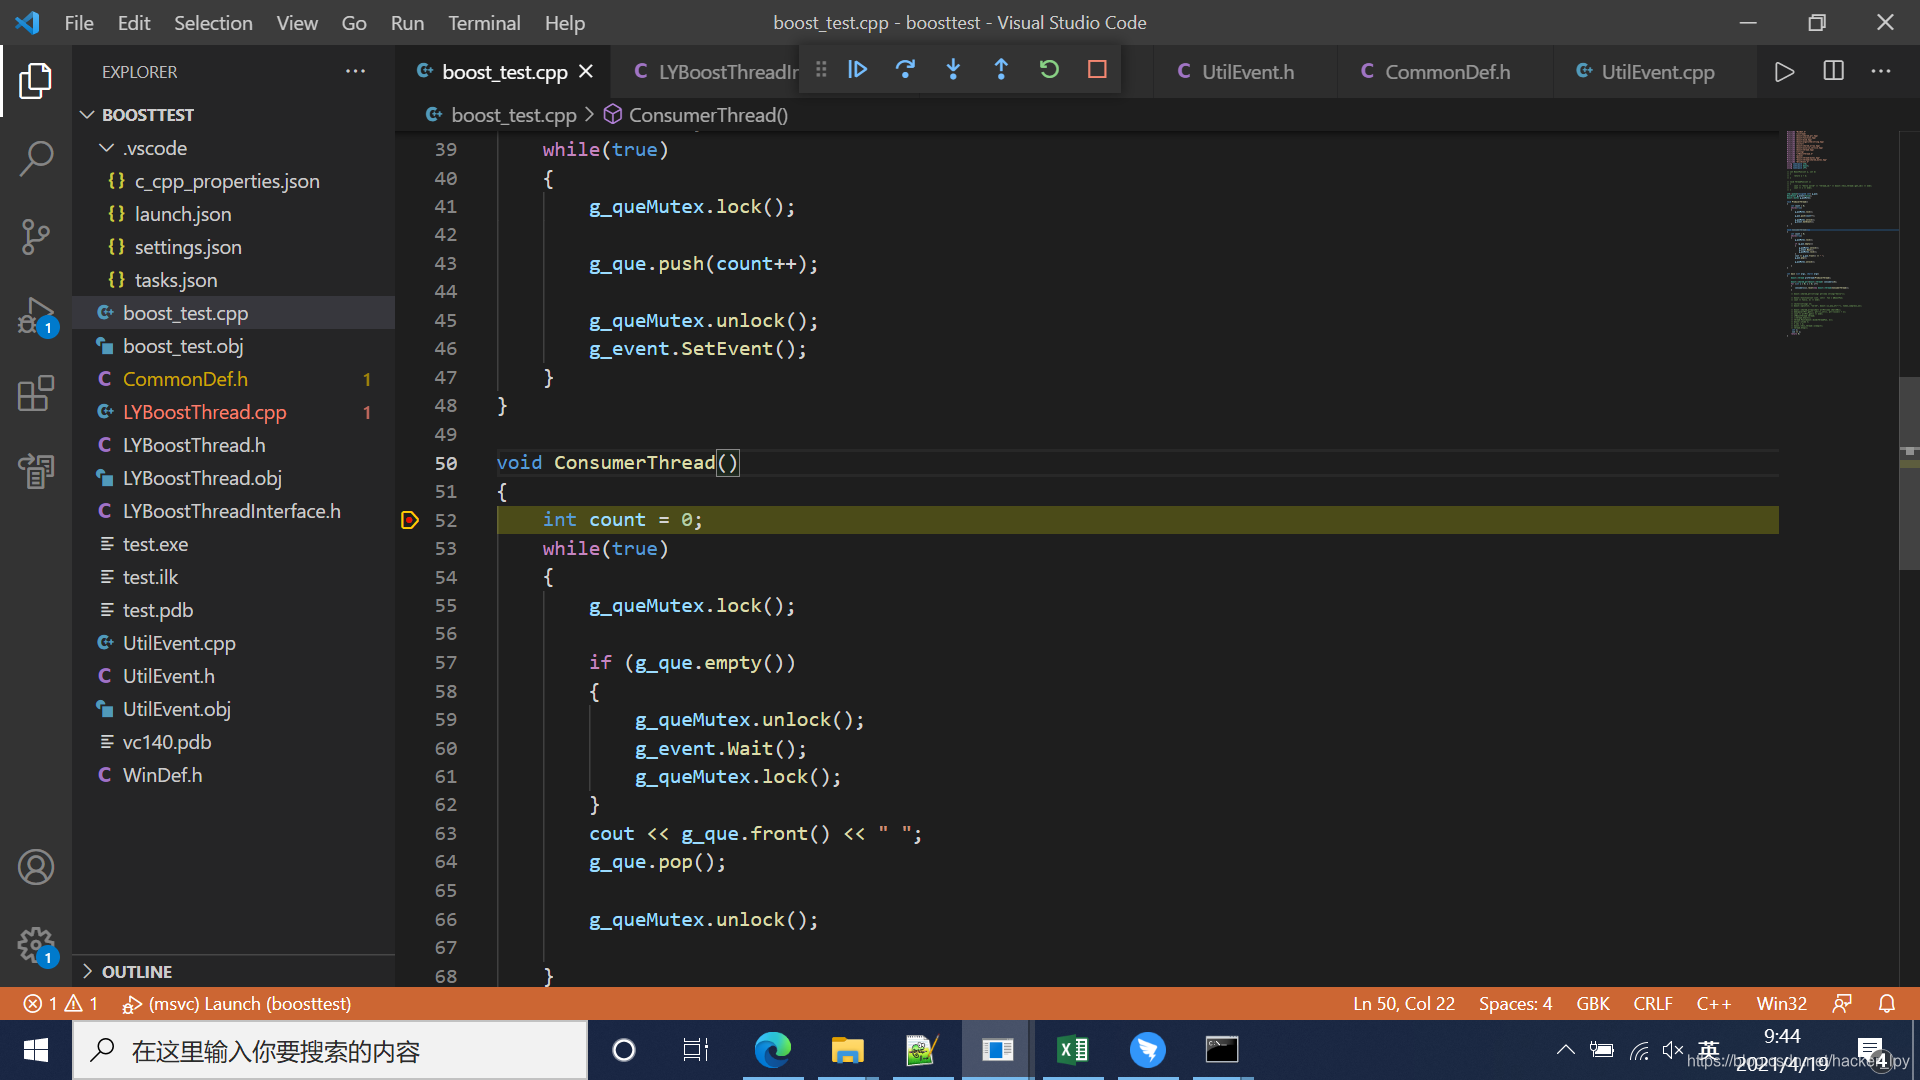The image size is (1920, 1080).
Task: Click the debug Step Into icon
Action: tap(953, 70)
